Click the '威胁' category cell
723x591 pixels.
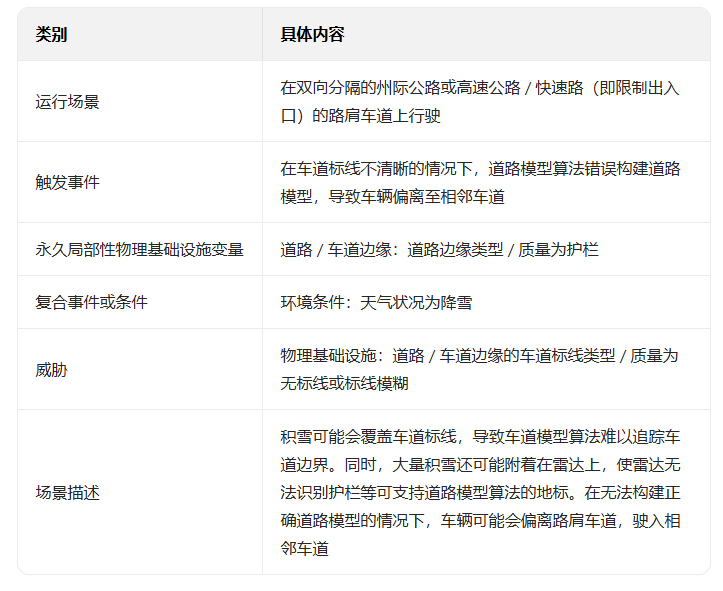51,369
